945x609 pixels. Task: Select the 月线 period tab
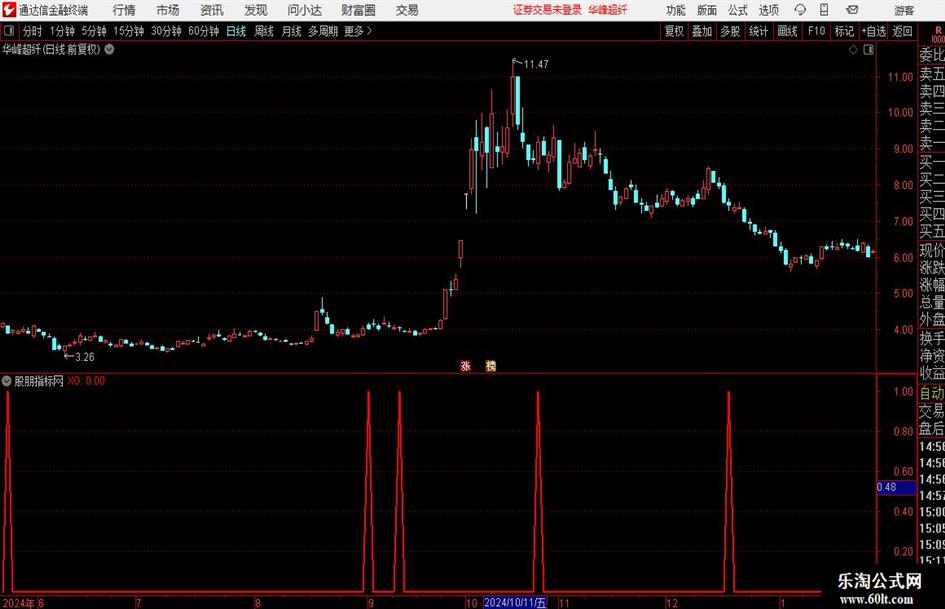pos(292,31)
